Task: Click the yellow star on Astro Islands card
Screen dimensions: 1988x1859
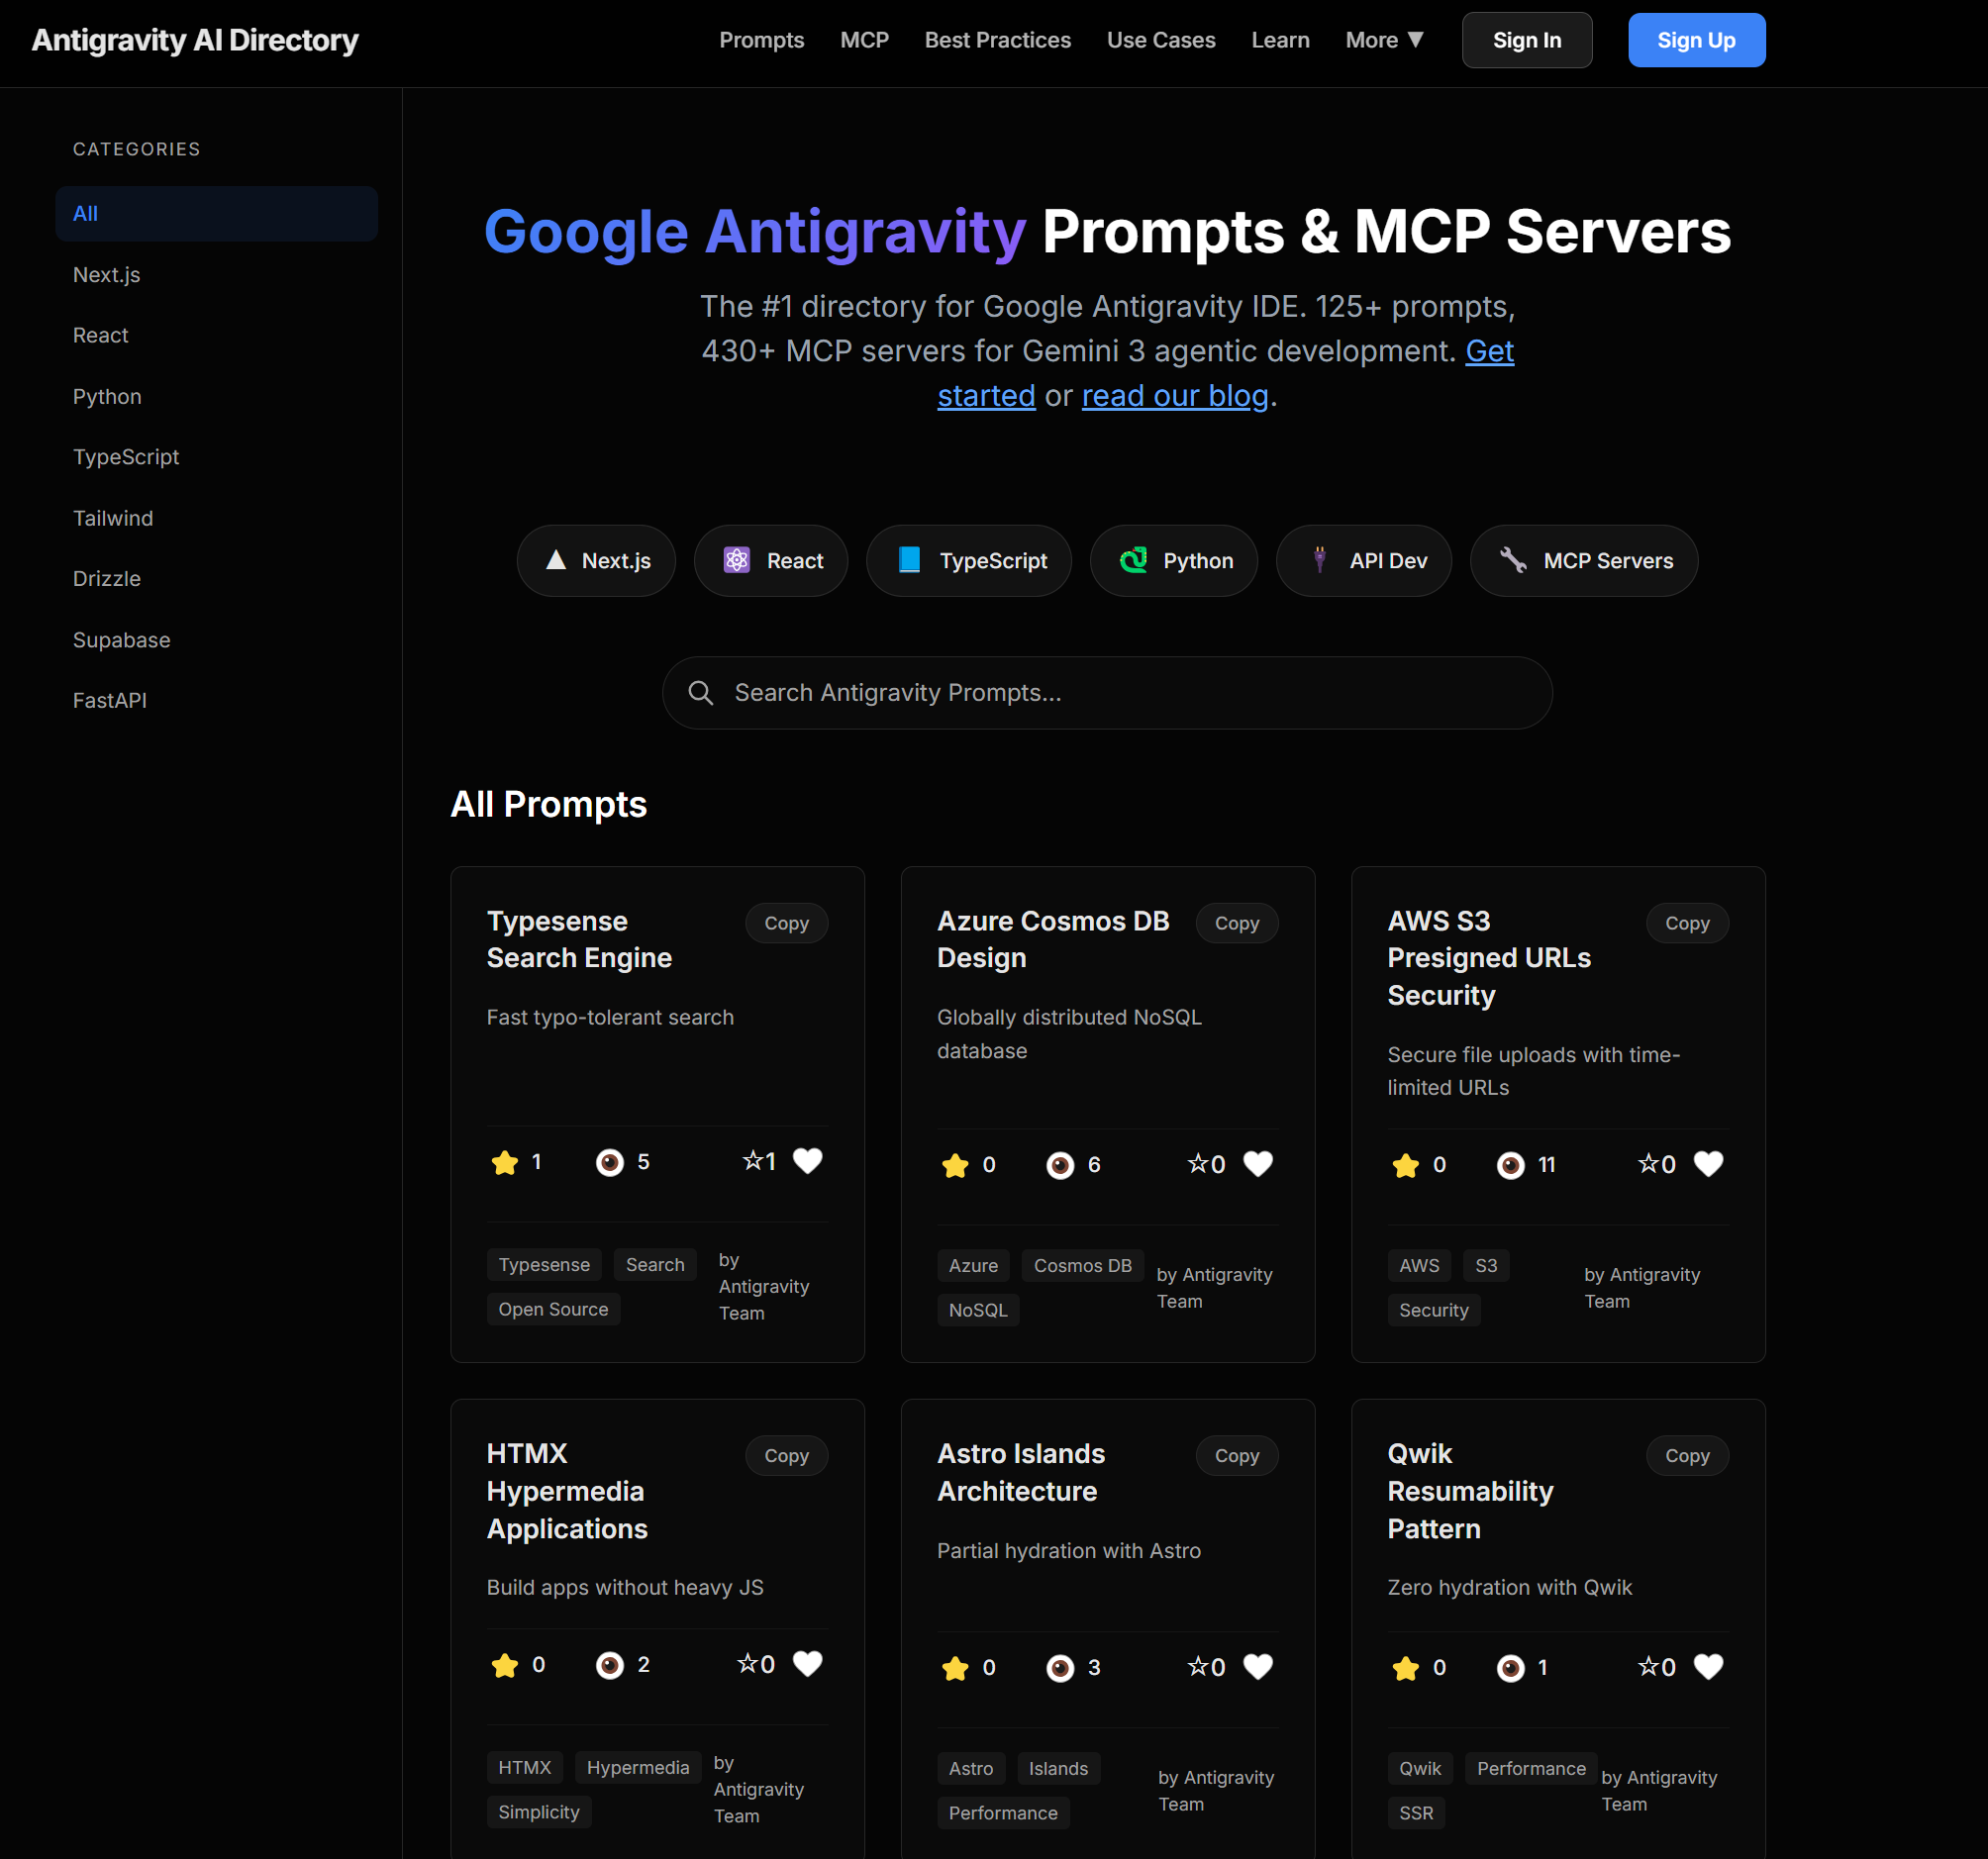Action: coord(955,1668)
